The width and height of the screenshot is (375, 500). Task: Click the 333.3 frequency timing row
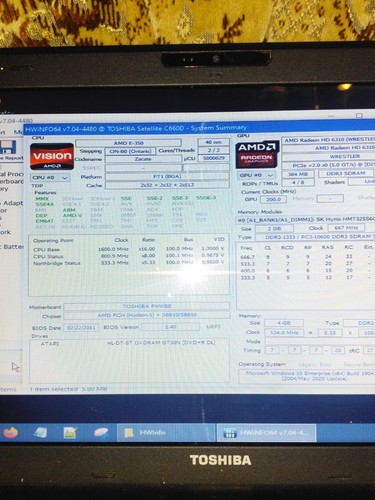(306, 277)
